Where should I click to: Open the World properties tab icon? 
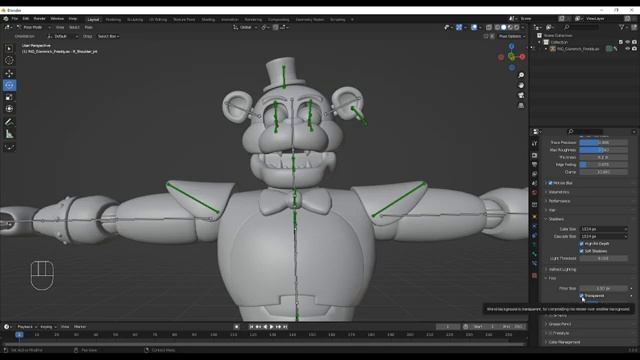[x=535, y=193]
